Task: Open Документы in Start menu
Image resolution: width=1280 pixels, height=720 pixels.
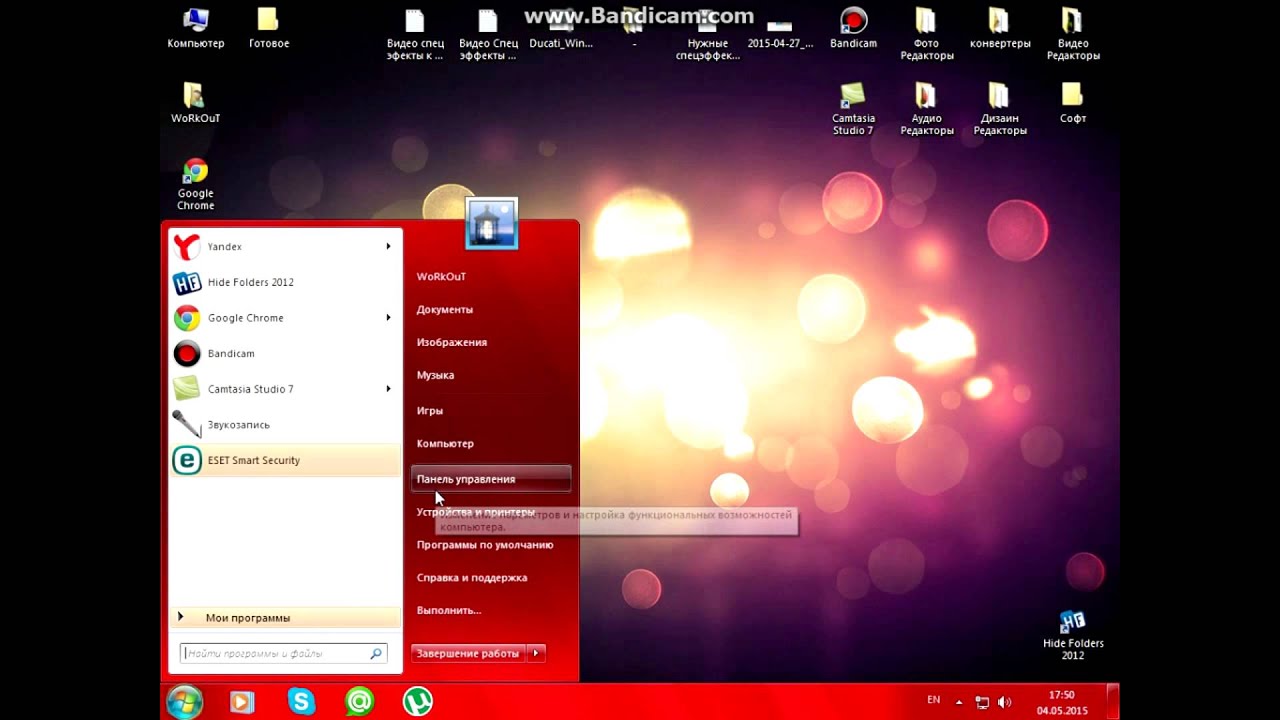Action: (x=445, y=309)
